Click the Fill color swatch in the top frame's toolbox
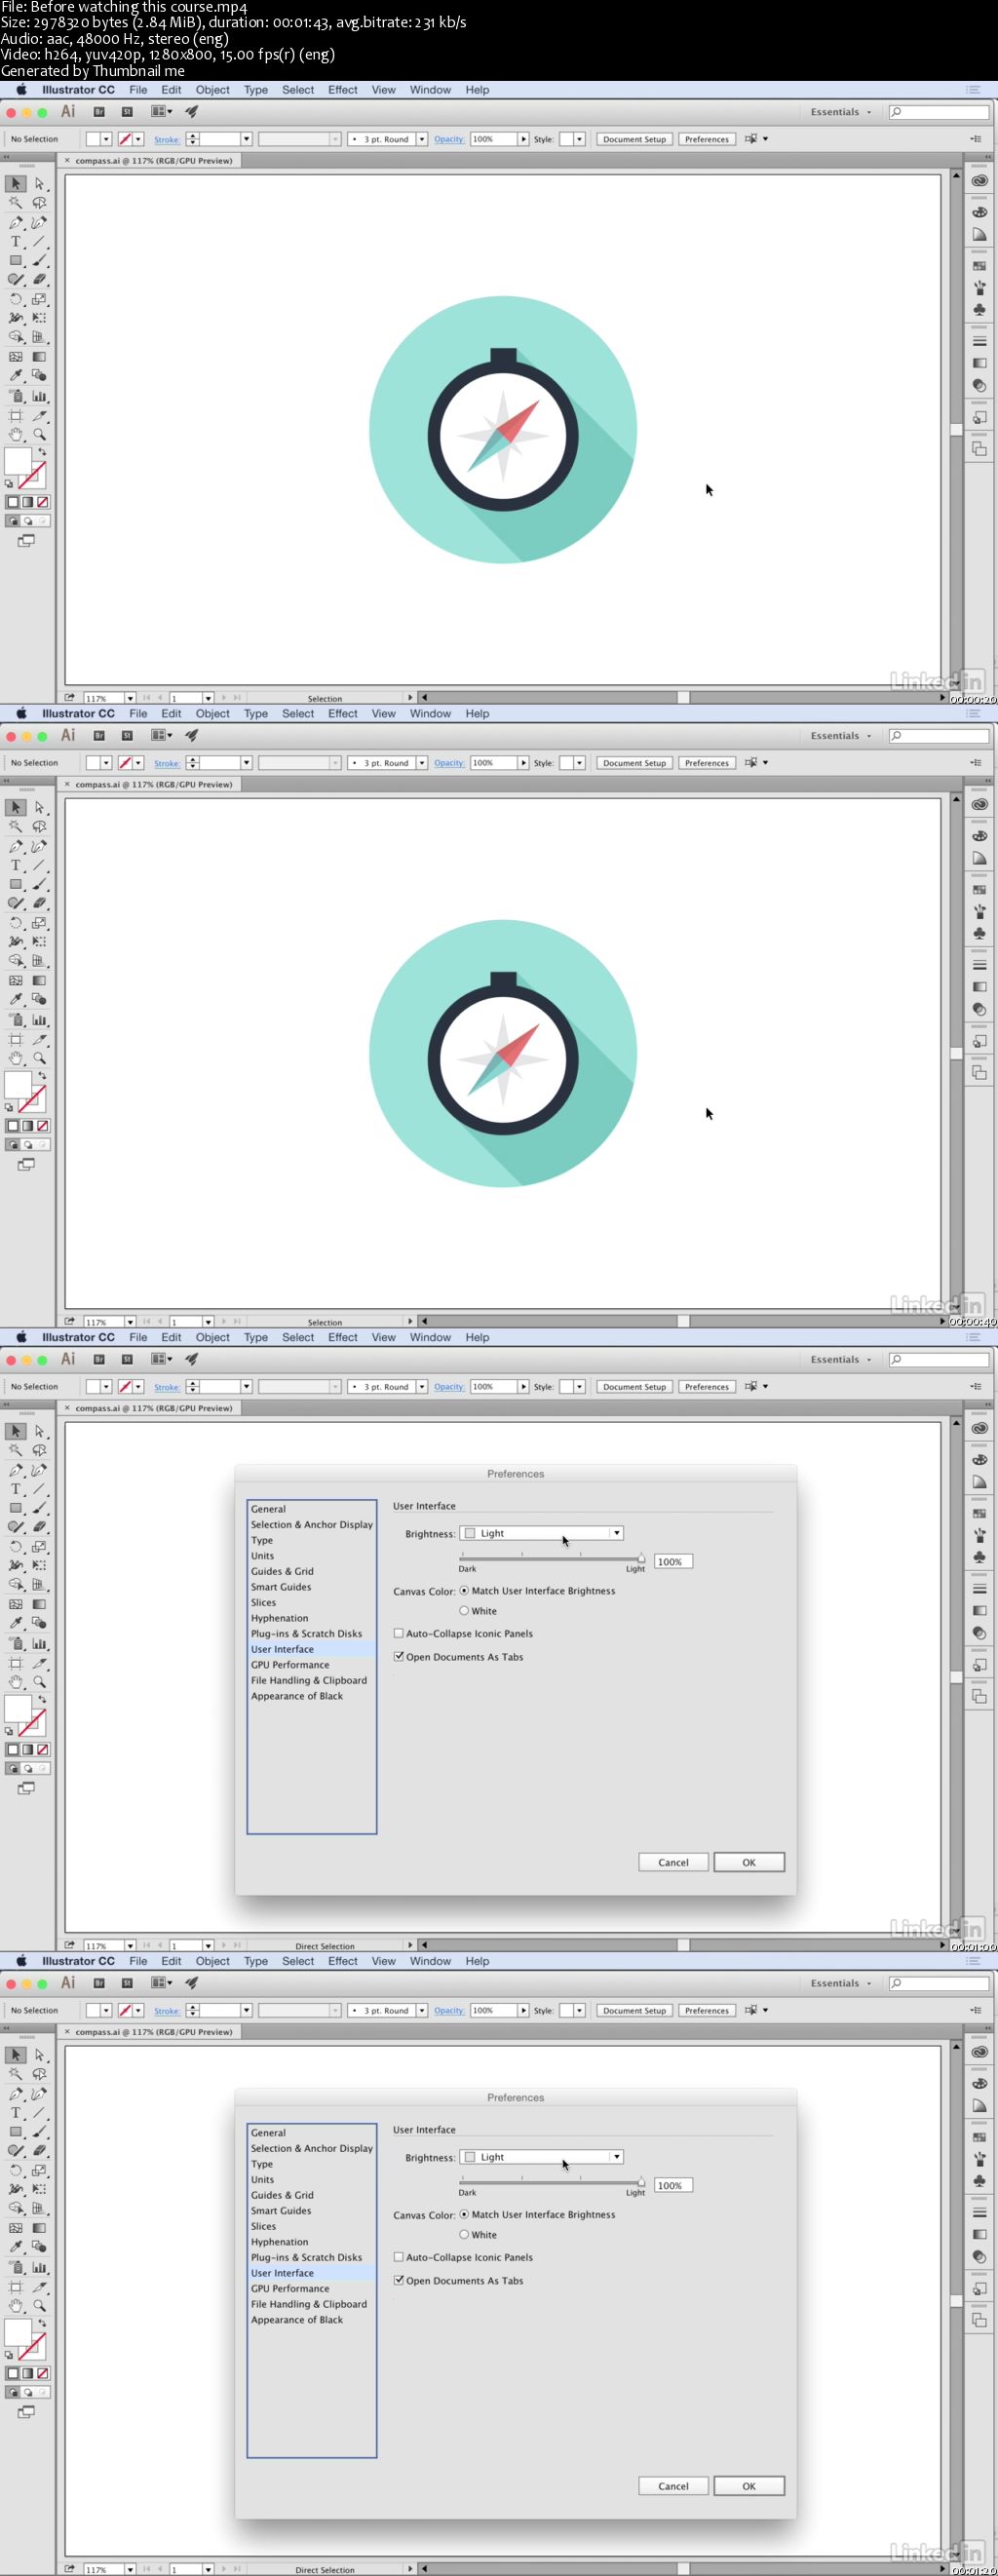 coord(18,461)
